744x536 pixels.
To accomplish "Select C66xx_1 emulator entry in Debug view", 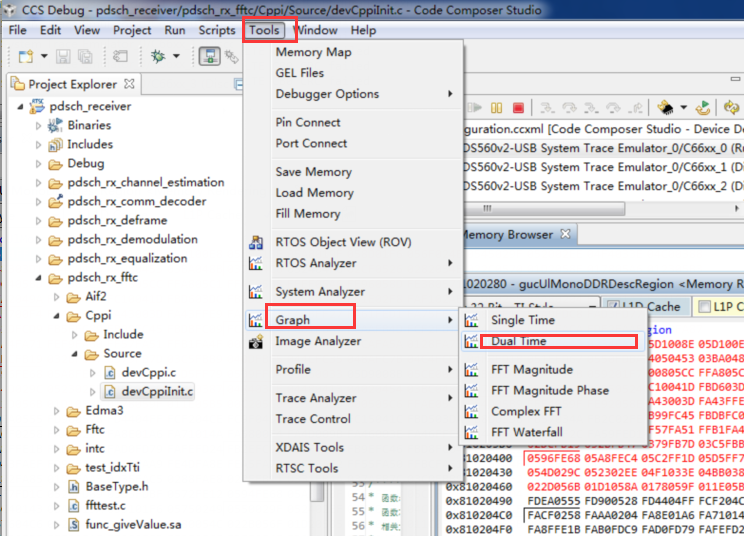I will point(604,167).
